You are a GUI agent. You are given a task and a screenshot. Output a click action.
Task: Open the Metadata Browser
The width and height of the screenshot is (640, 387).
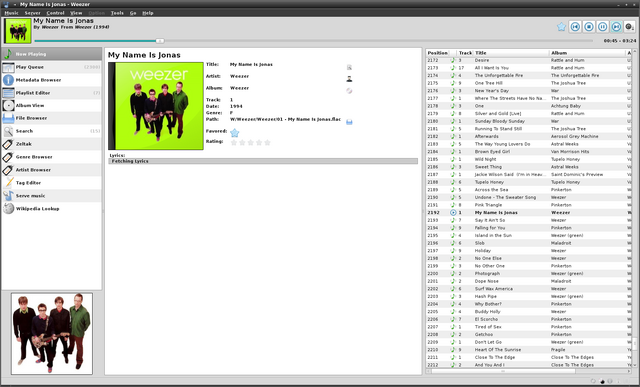pos(51,80)
